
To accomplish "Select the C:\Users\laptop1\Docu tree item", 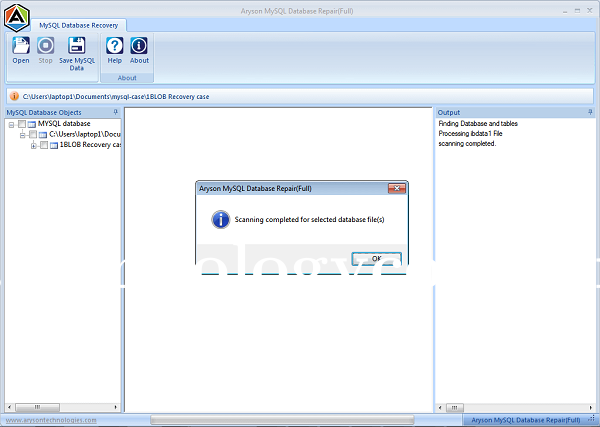I will click(85, 134).
